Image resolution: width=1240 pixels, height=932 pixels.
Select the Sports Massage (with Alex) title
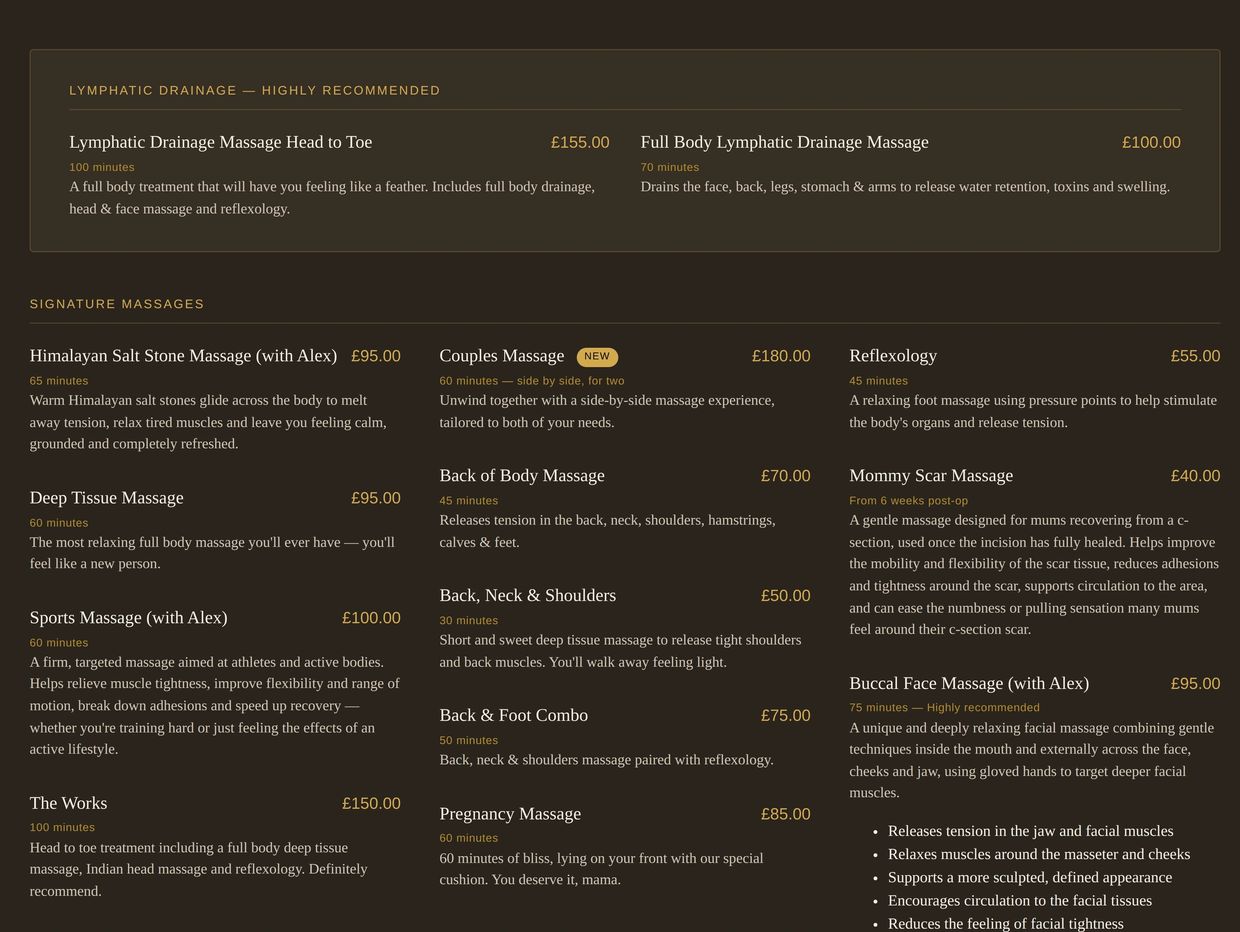tap(129, 618)
